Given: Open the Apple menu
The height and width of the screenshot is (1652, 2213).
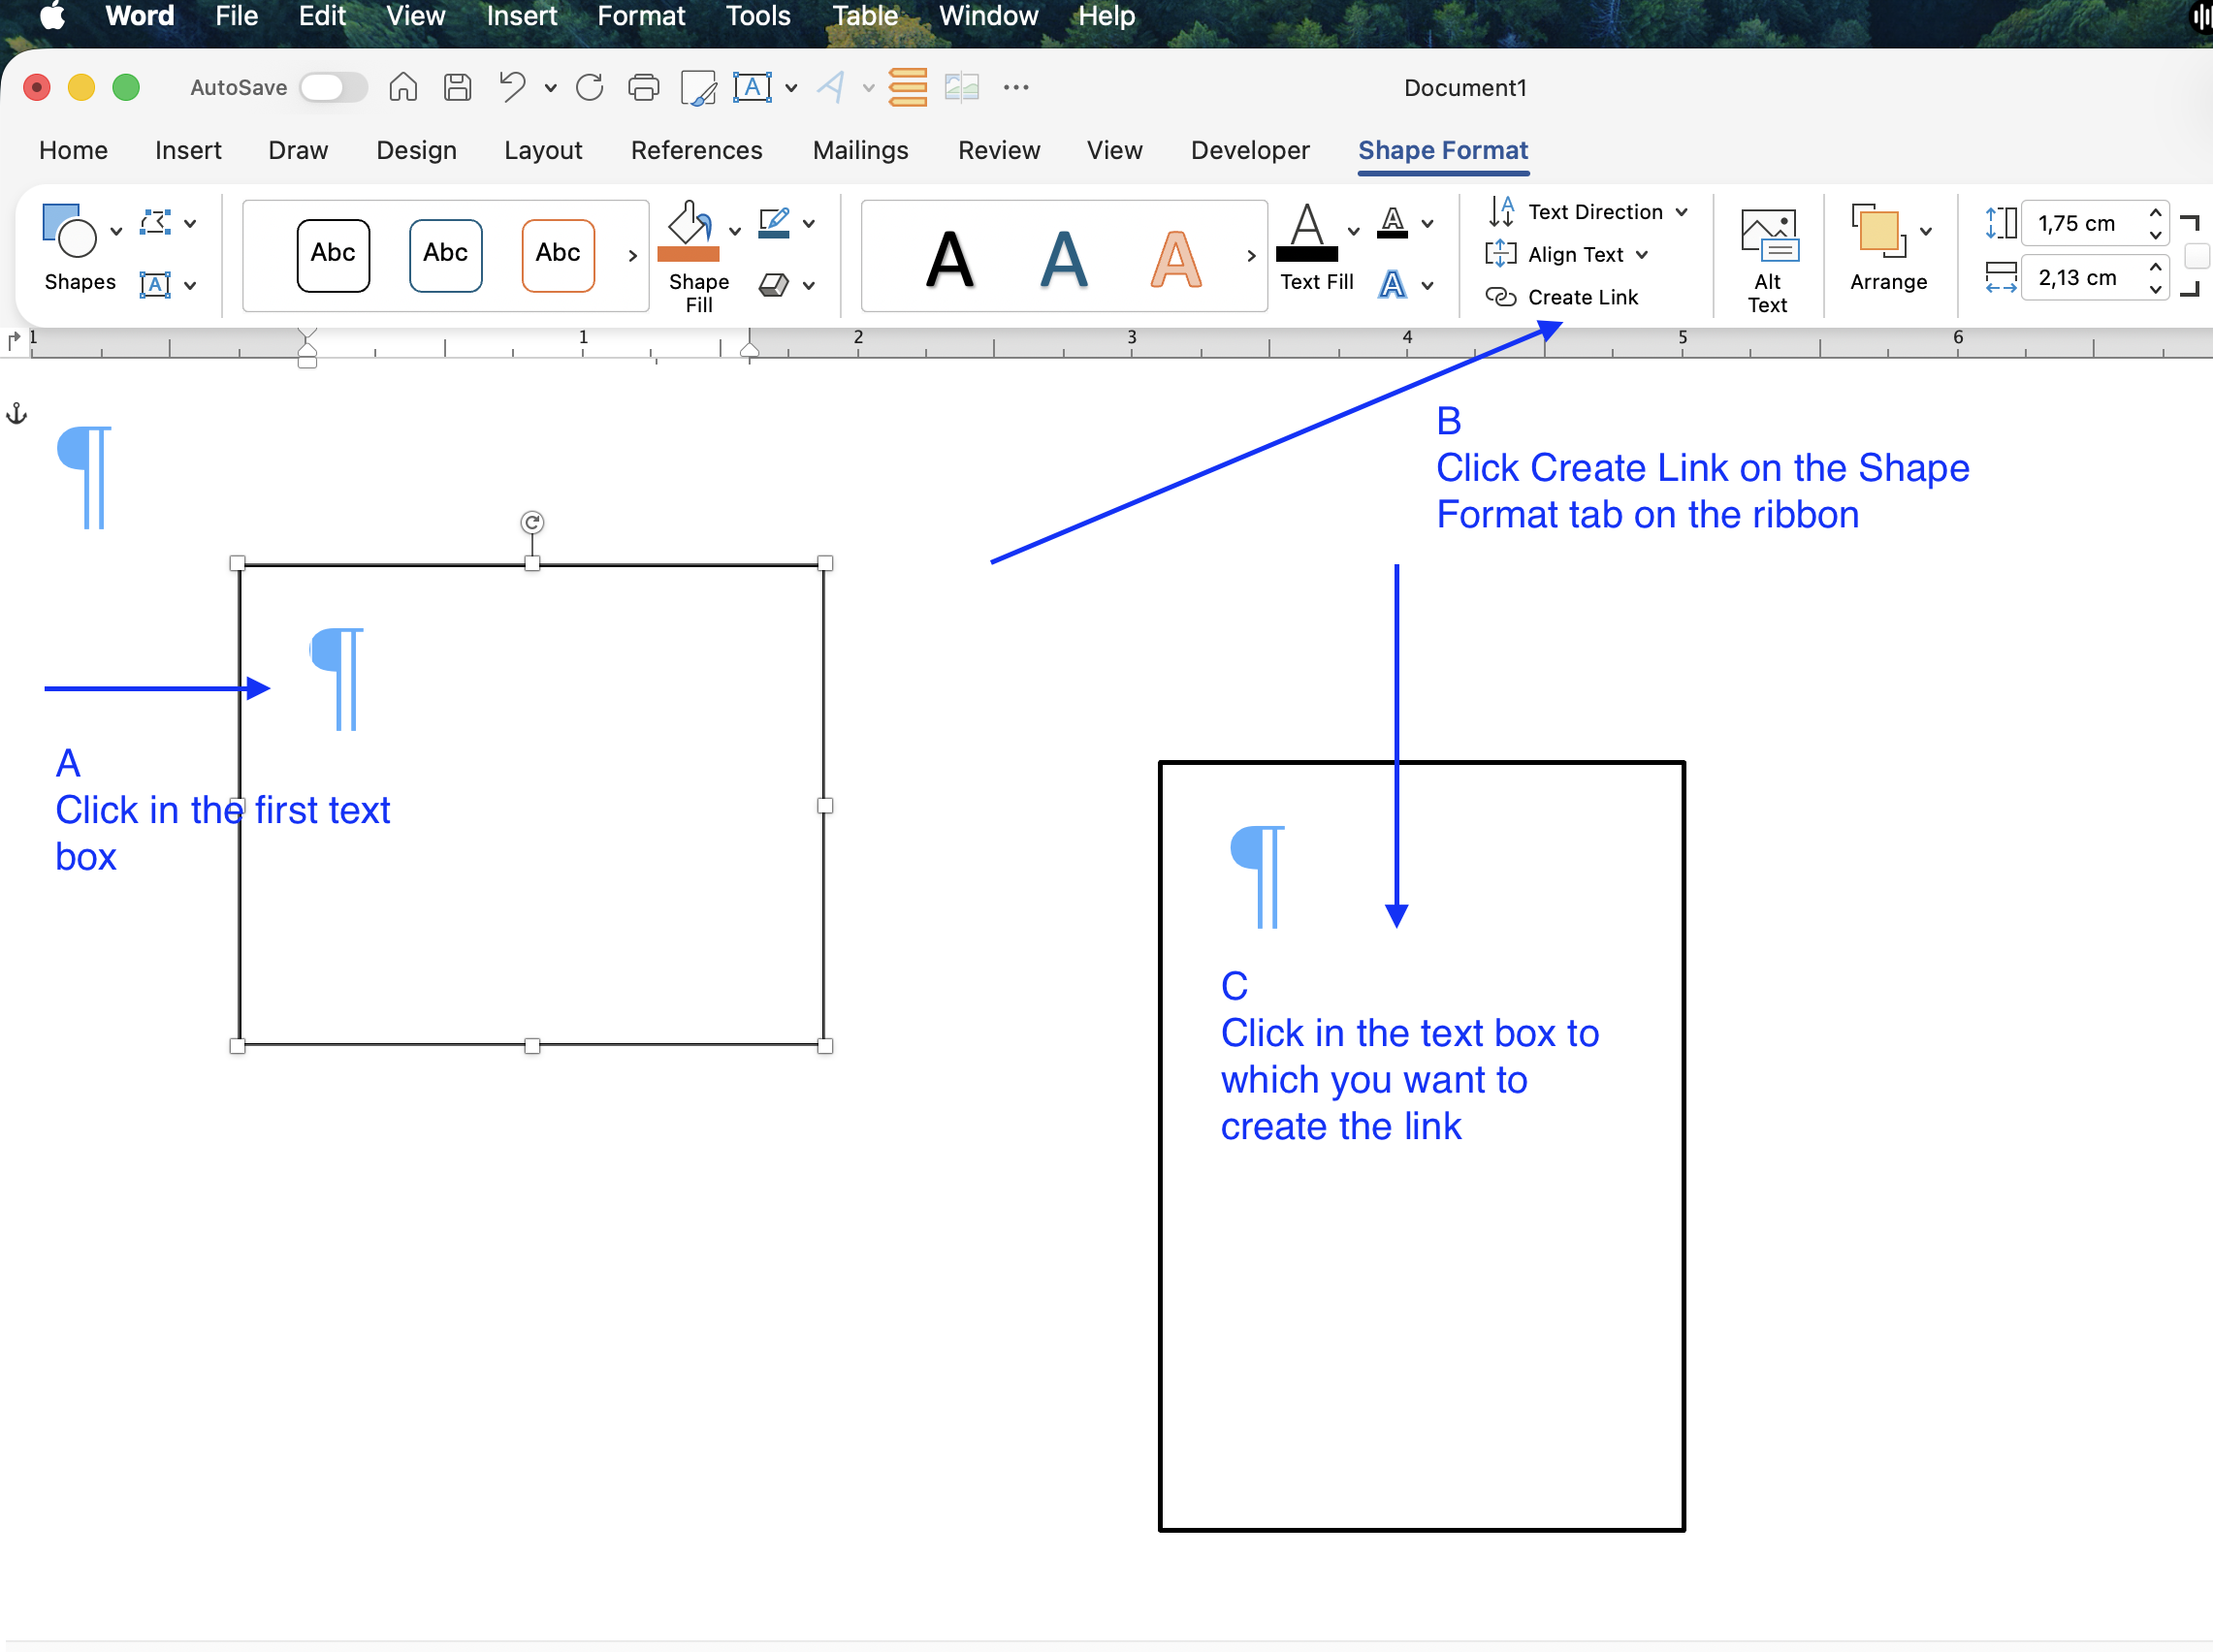Looking at the screenshot, I should coord(51,17).
